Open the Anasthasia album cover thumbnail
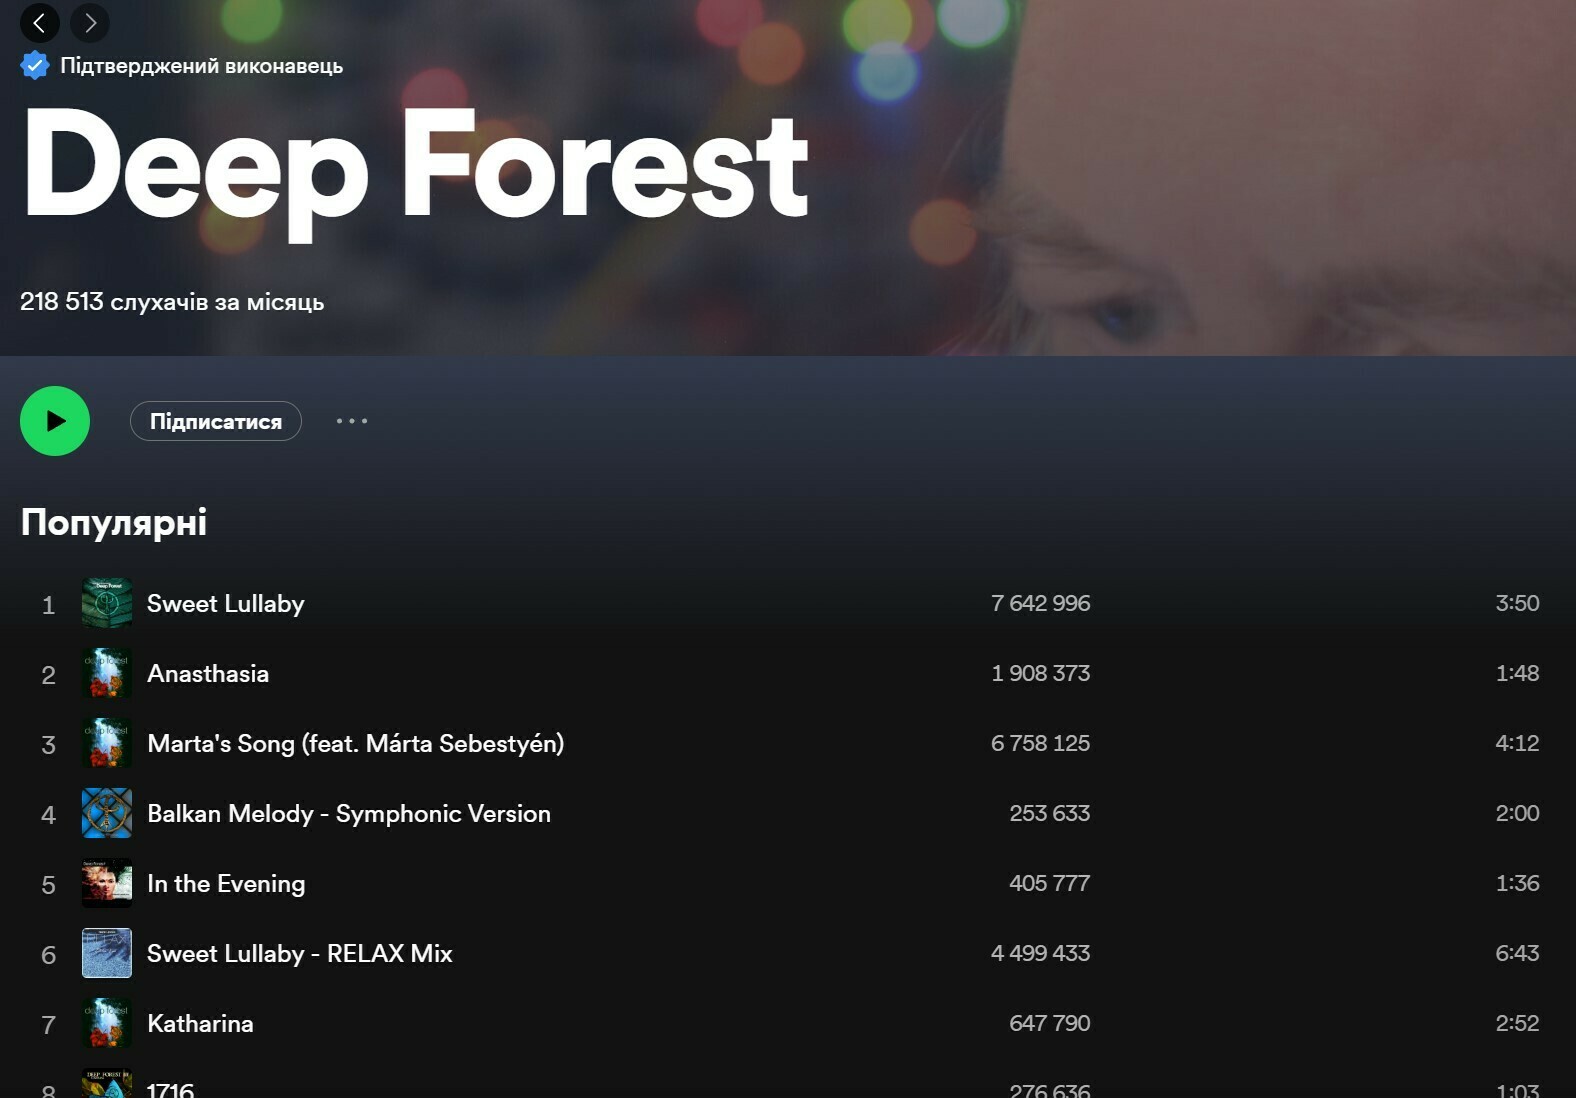The height and width of the screenshot is (1098, 1576). (x=107, y=673)
